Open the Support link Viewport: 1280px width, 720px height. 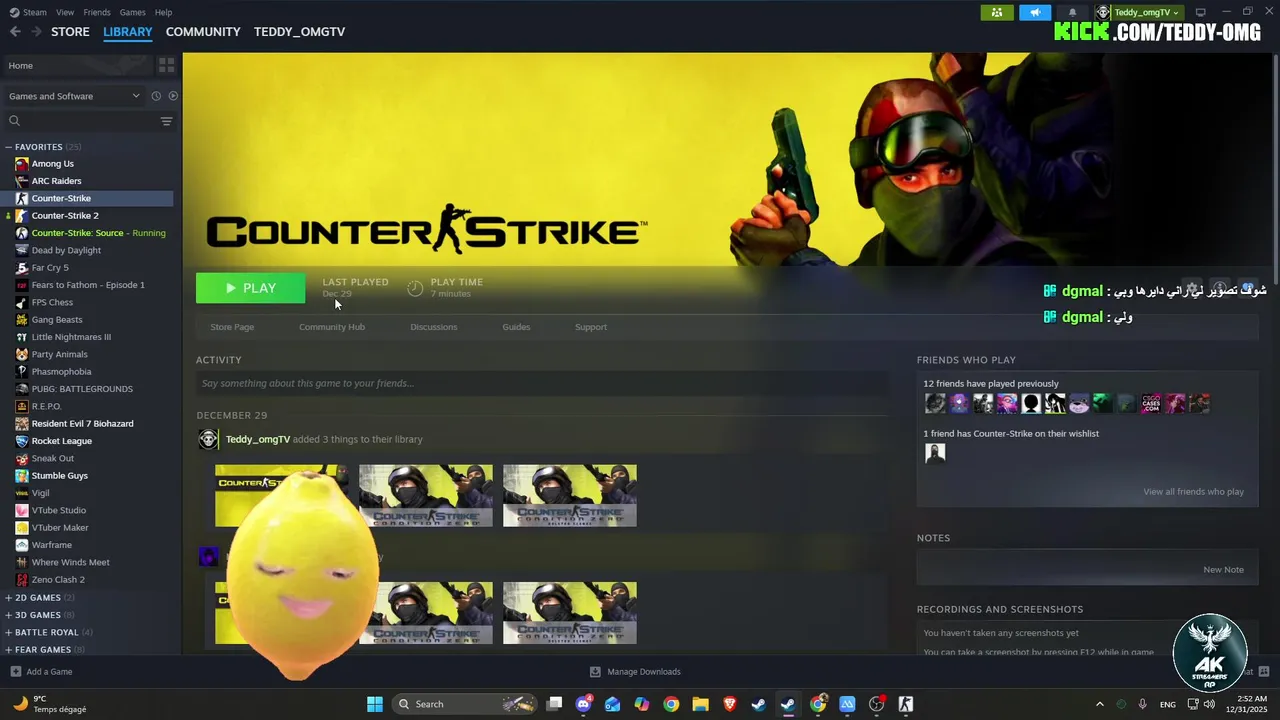tap(591, 327)
